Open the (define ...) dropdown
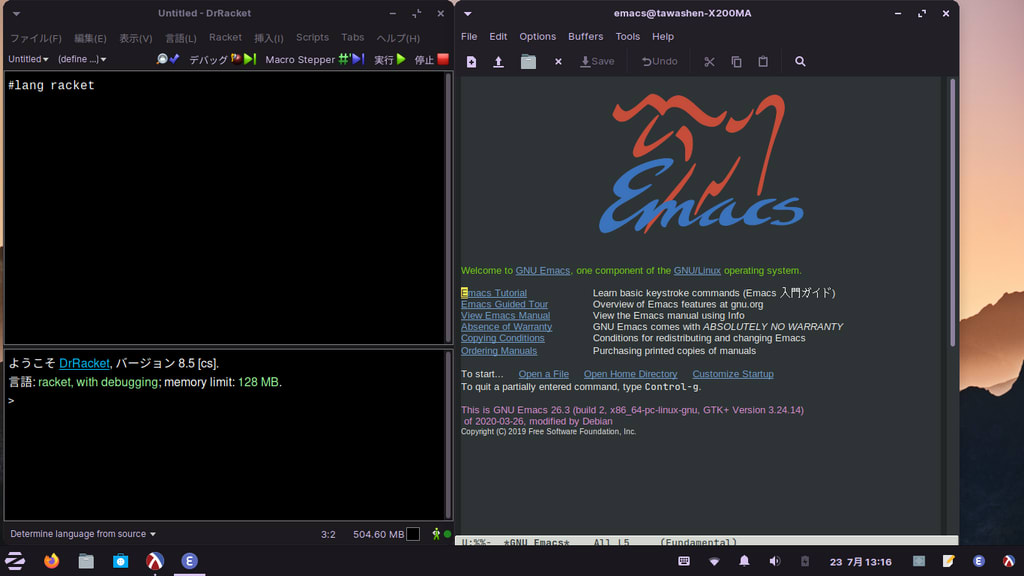The image size is (1024, 576). coord(82,59)
